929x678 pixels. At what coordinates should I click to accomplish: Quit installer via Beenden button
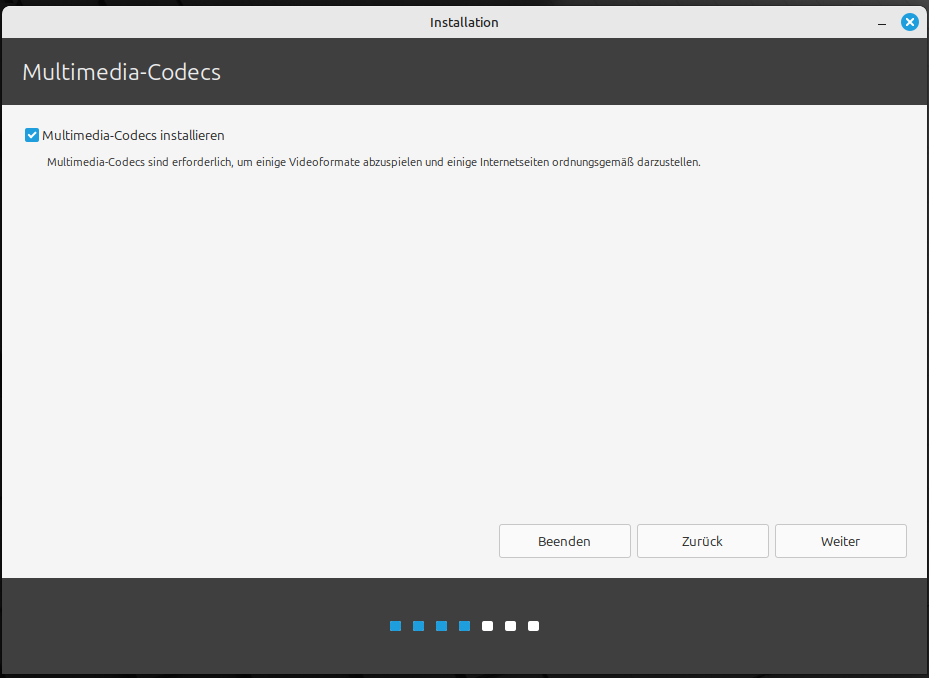tap(564, 541)
